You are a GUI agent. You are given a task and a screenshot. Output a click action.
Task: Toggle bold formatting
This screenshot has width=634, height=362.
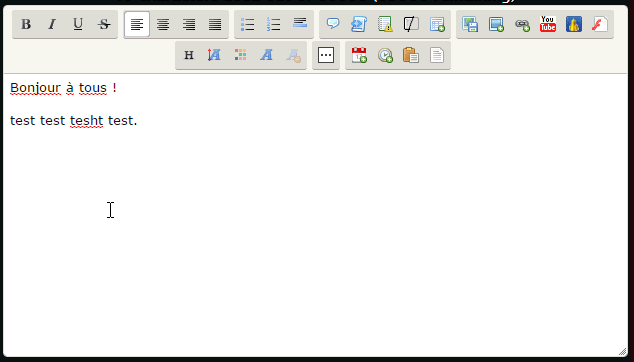point(26,24)
